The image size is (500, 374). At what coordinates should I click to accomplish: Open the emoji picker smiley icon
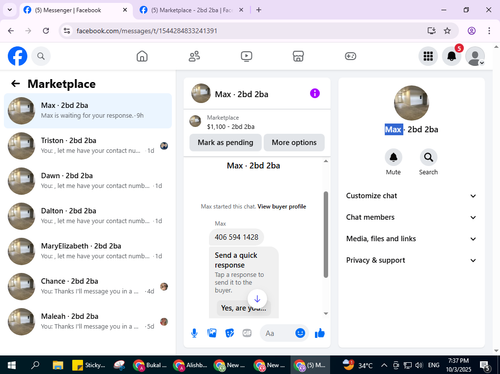pos(300,333)
